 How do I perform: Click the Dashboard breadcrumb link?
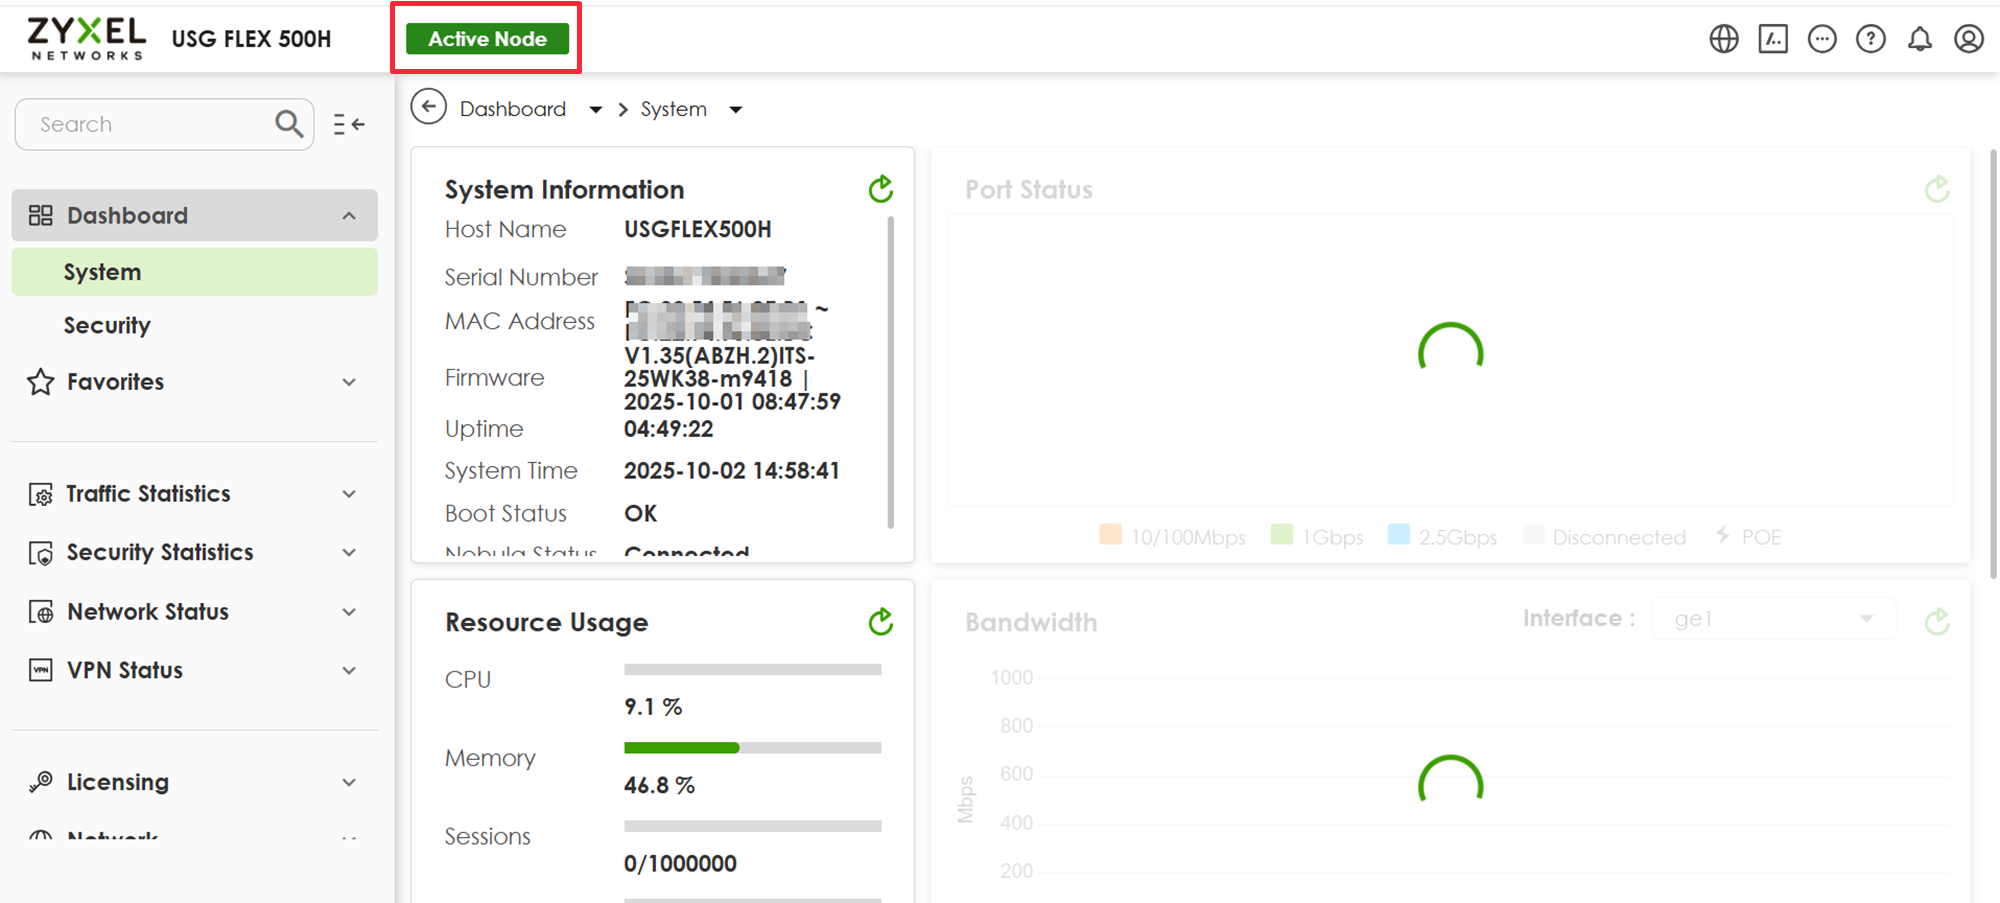(x=513, y=109)
